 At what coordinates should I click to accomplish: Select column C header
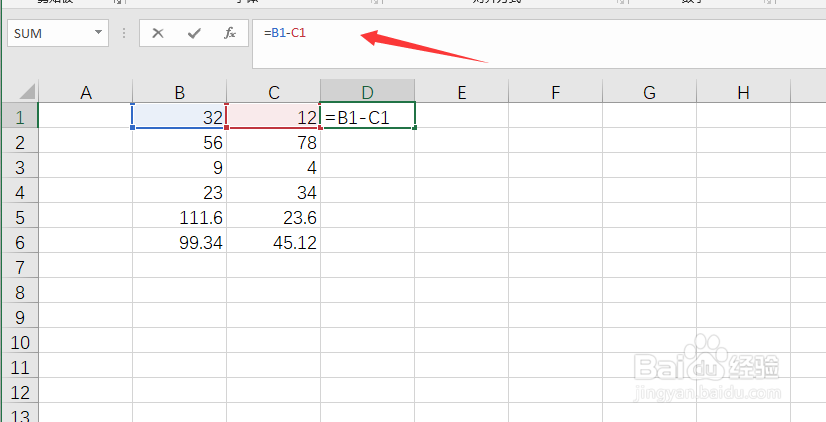(x=273, y=92)
